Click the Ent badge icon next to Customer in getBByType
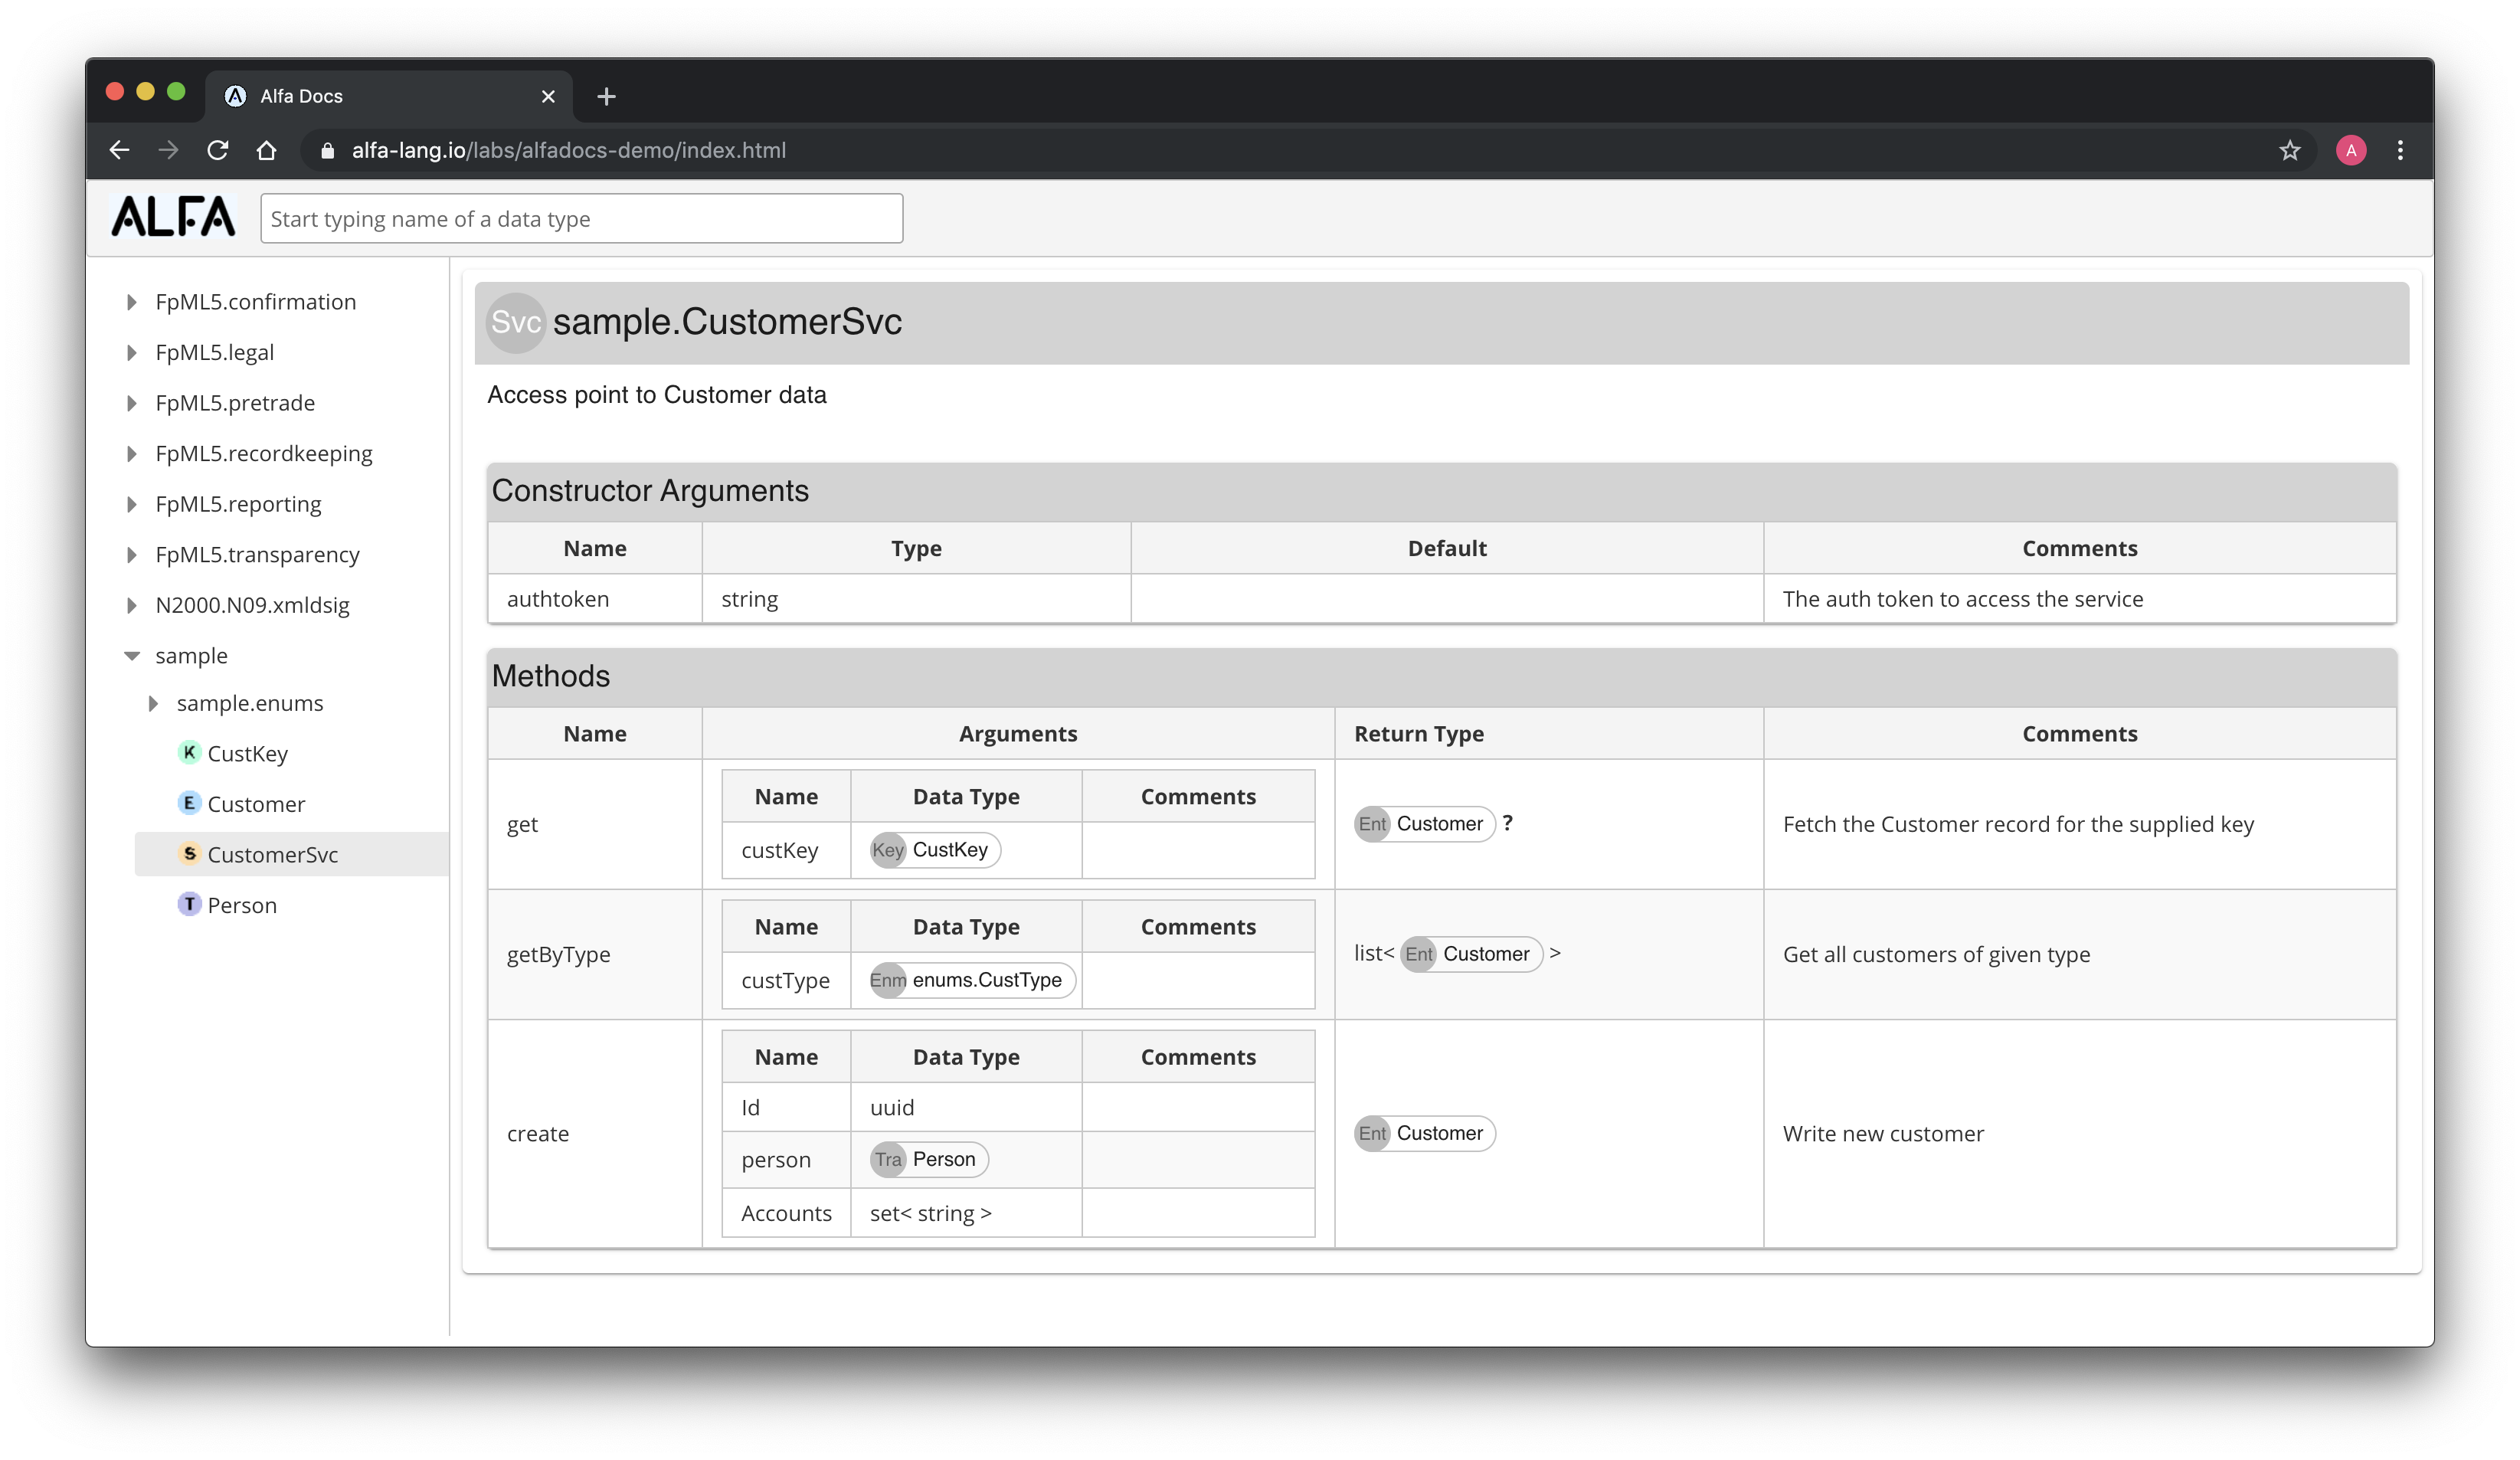The image size is (2520, 1460). click(x=1418, y=952)
